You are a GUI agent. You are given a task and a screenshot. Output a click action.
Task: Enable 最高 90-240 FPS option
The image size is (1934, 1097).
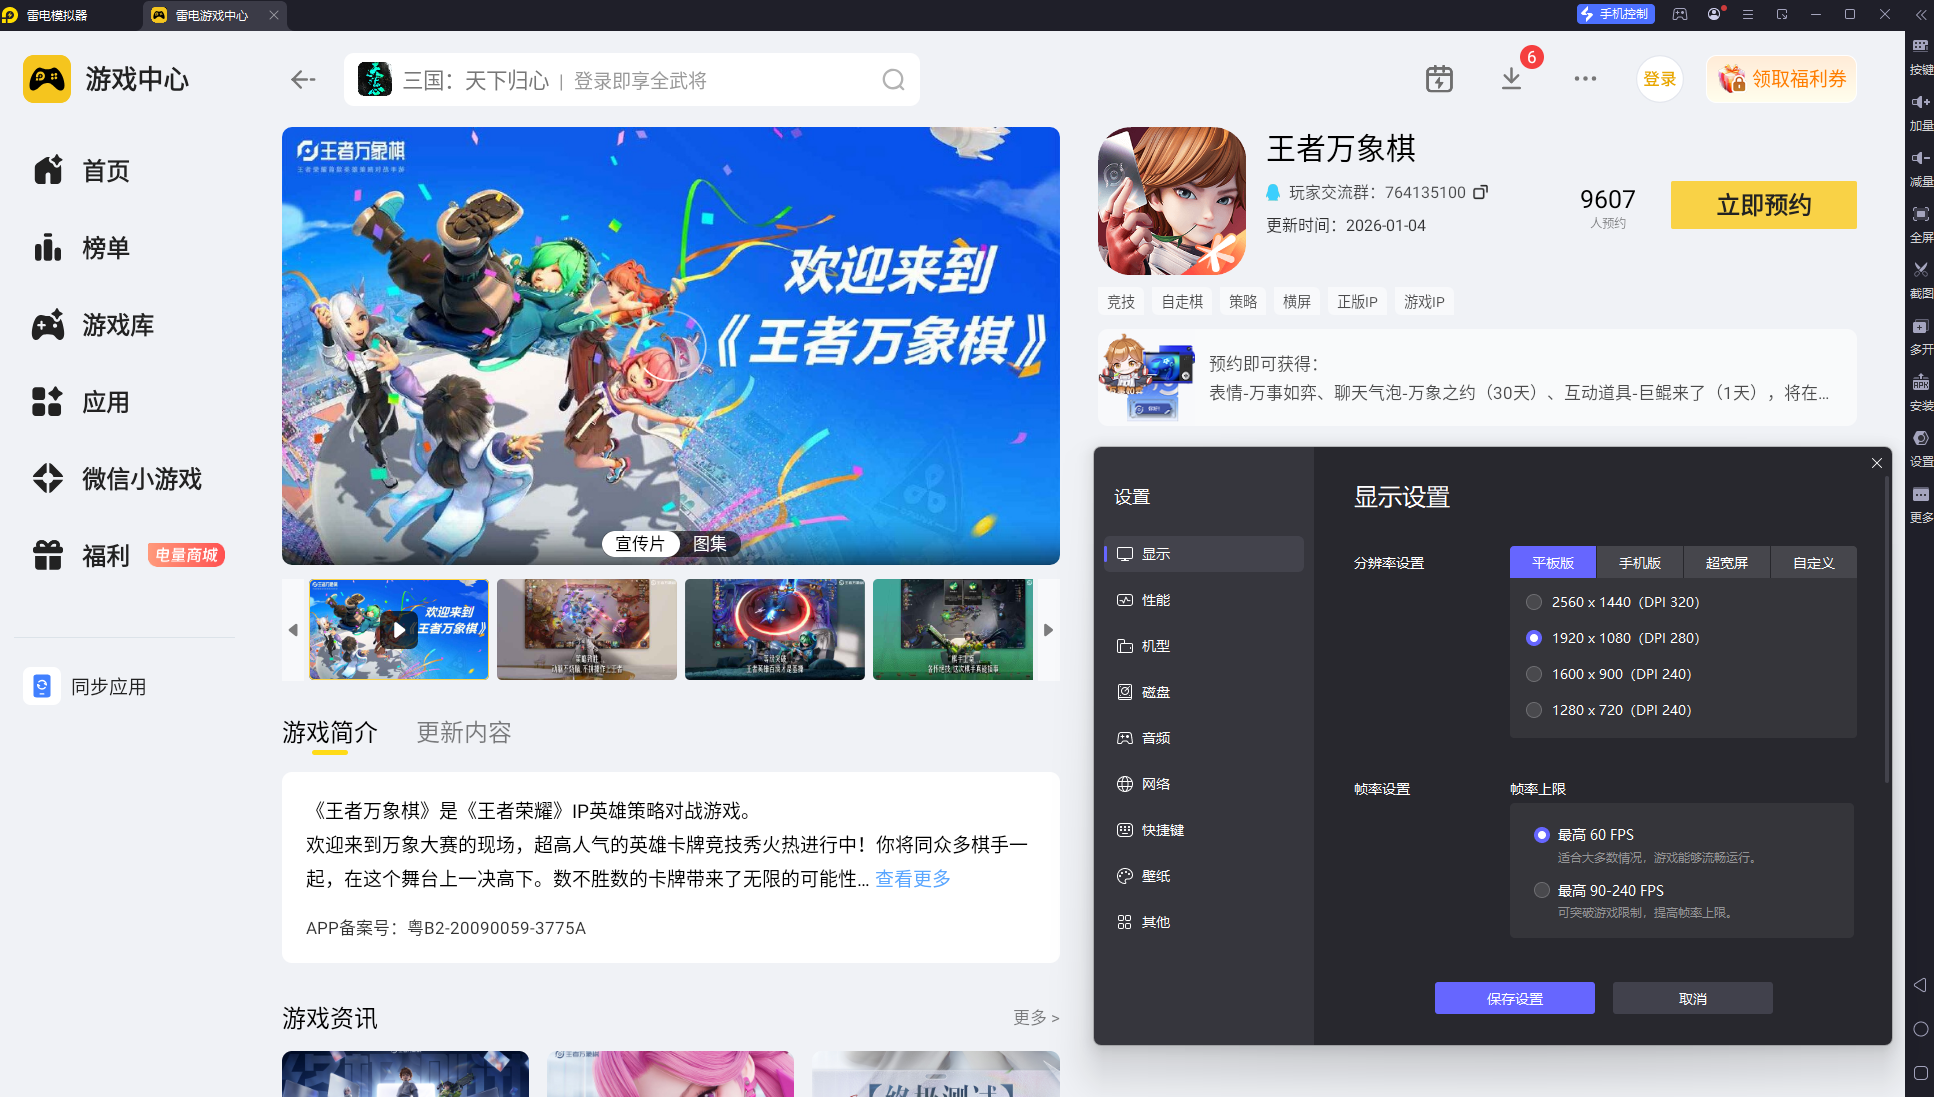(1542, 890)
